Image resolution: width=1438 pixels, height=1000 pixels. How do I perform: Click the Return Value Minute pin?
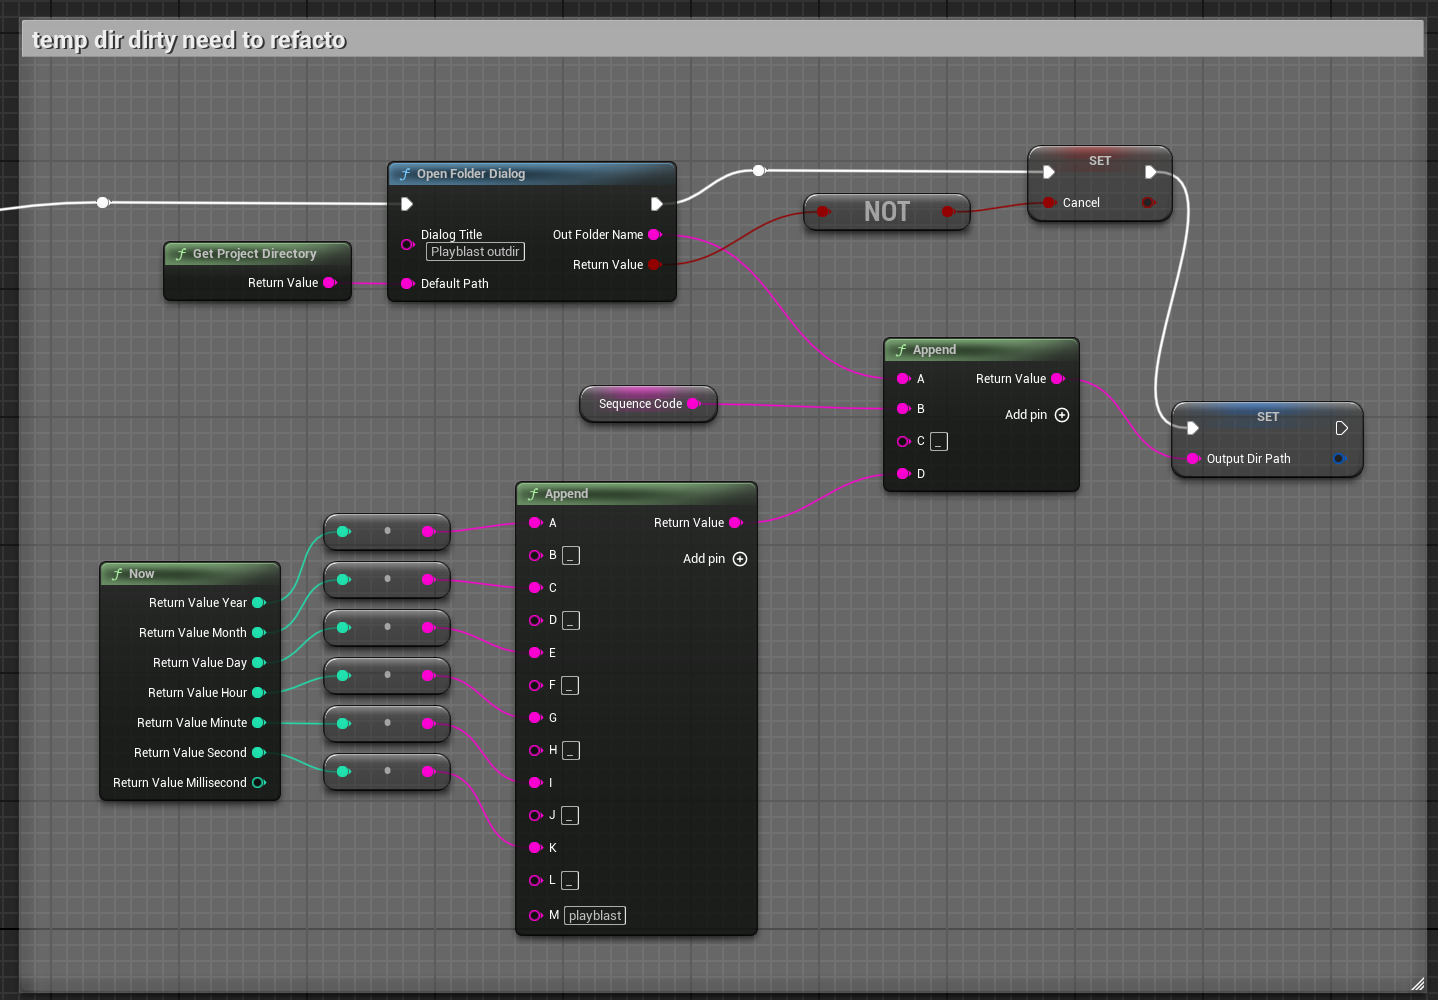pos(259,723)
